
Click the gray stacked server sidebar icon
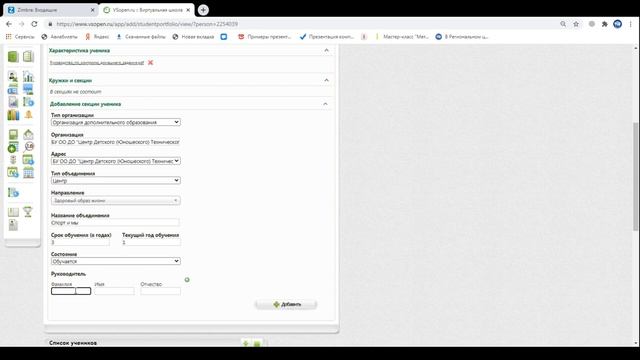13,160
